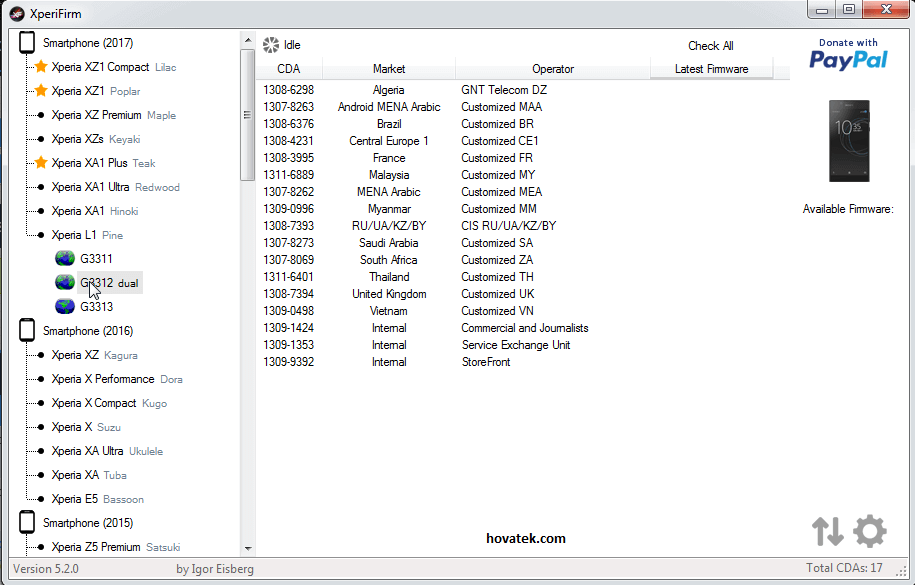Click by Igor Eisberg credit text

coord(215,569)
